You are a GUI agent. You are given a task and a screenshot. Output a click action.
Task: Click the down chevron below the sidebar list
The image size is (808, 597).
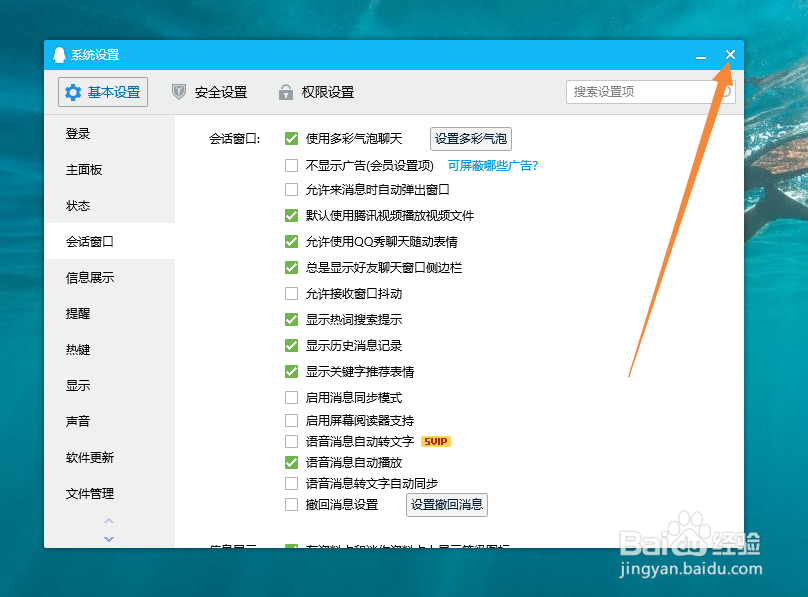108,539
